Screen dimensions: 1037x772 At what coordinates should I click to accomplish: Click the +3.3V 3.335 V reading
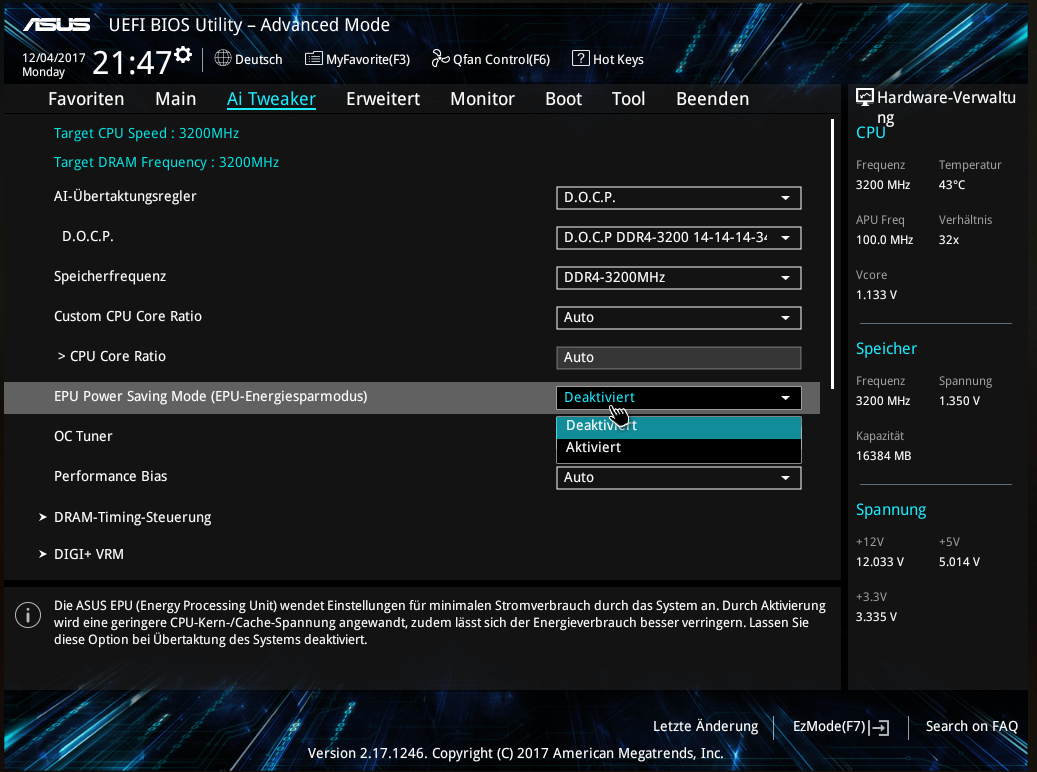(x=876, y=617)
